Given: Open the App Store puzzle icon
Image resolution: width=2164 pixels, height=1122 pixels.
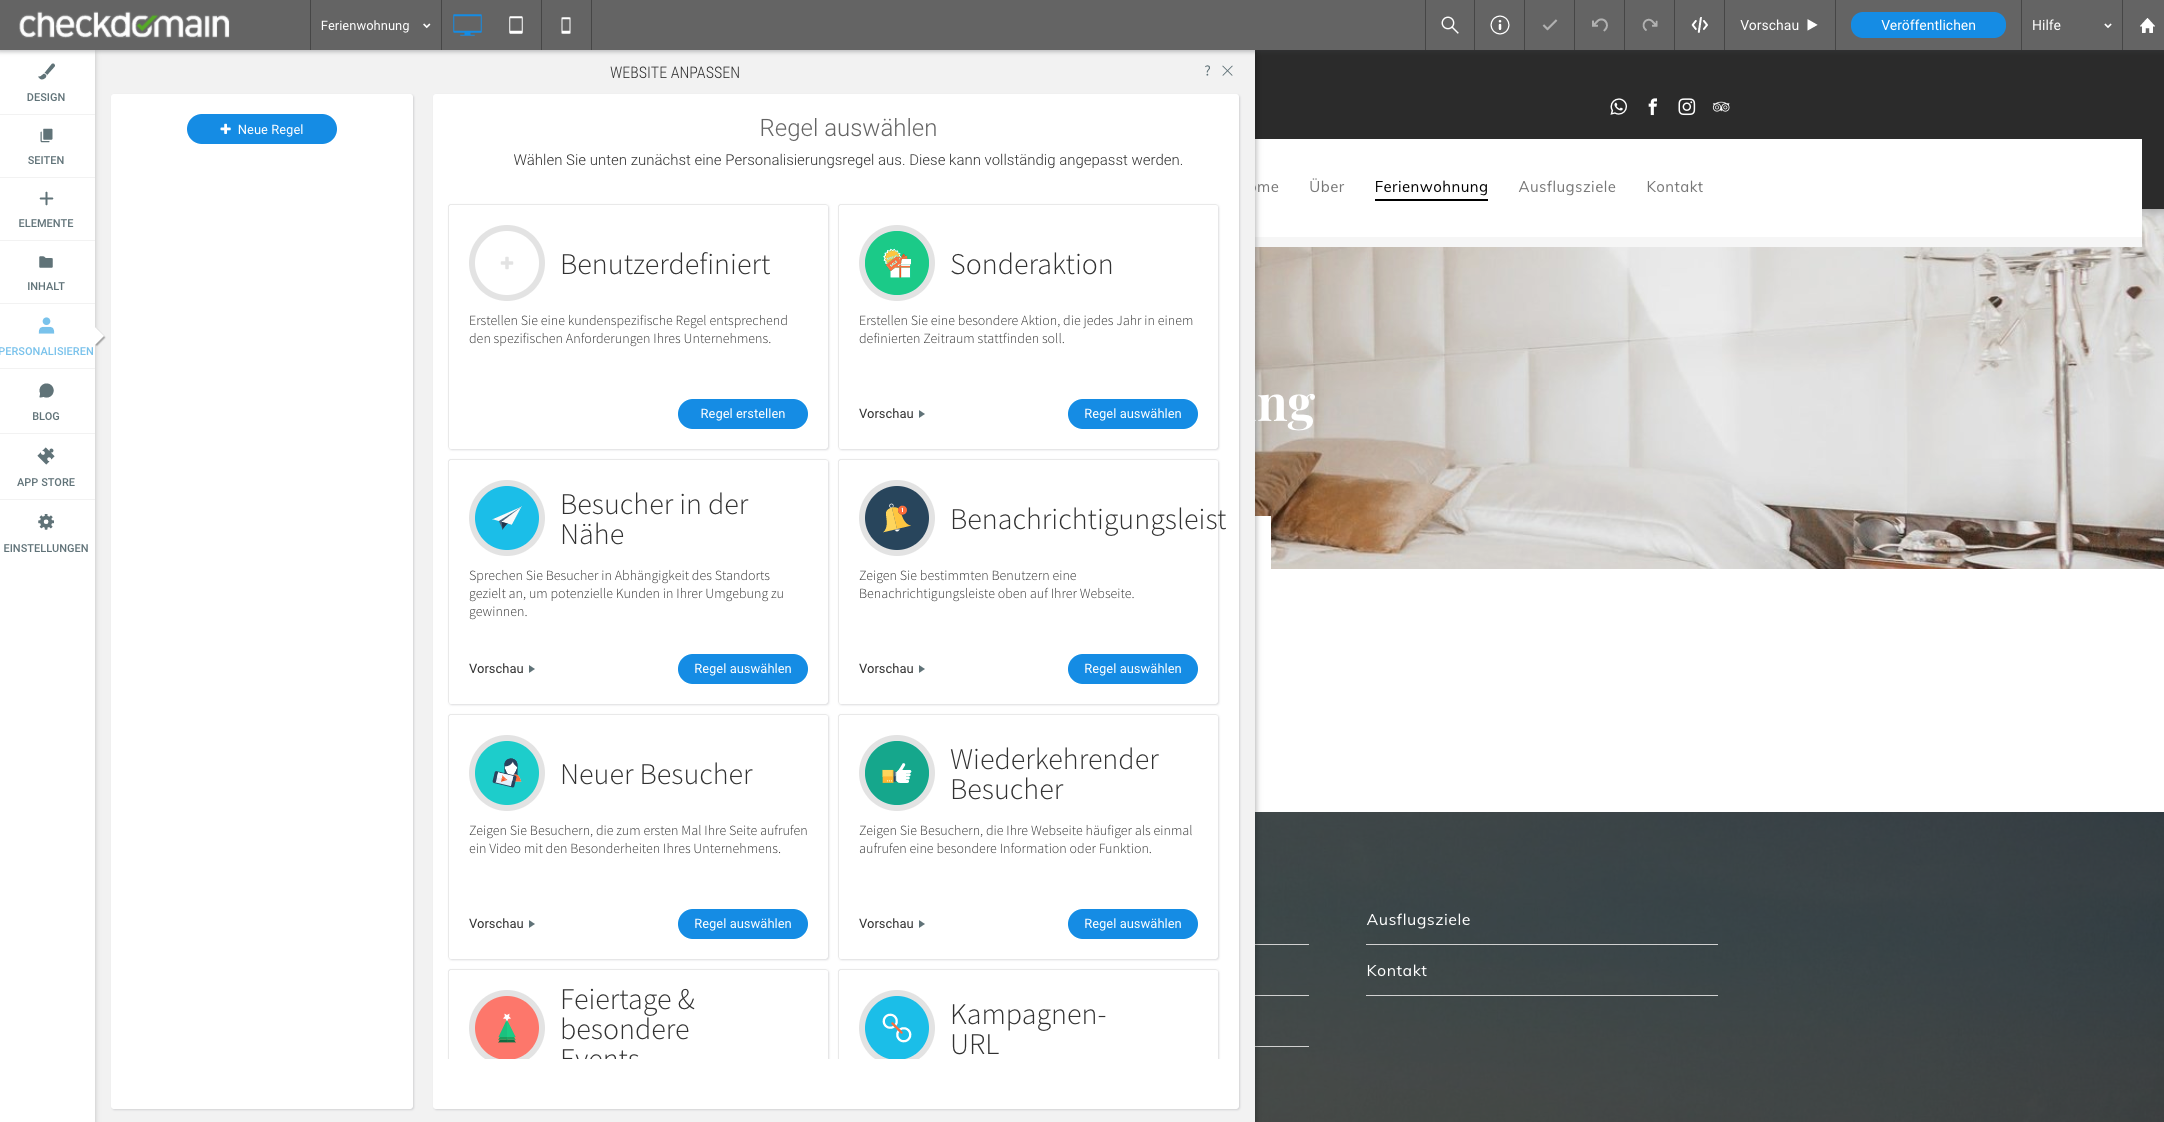Looking at the screenshot, I should [46, 467].
